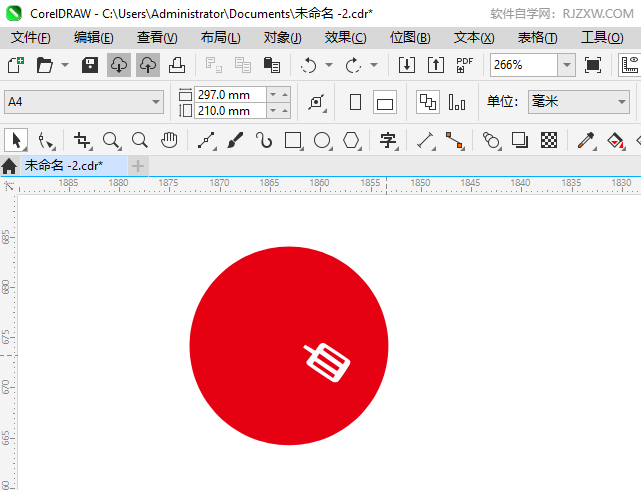Click the auto-fit page icon
The height and width of the screenshot is (490, 641).
317,102
